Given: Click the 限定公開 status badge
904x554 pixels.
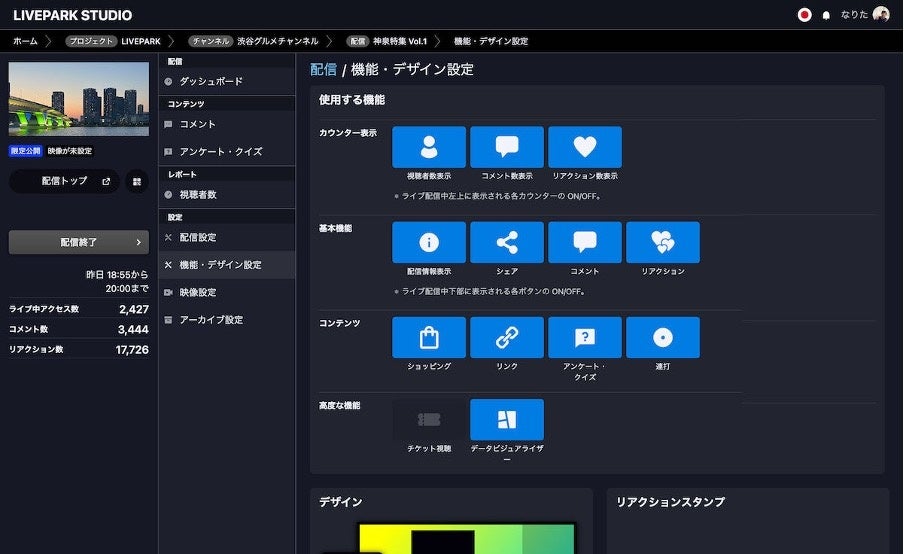Looking at the screenshot, I should coord(25,151).
